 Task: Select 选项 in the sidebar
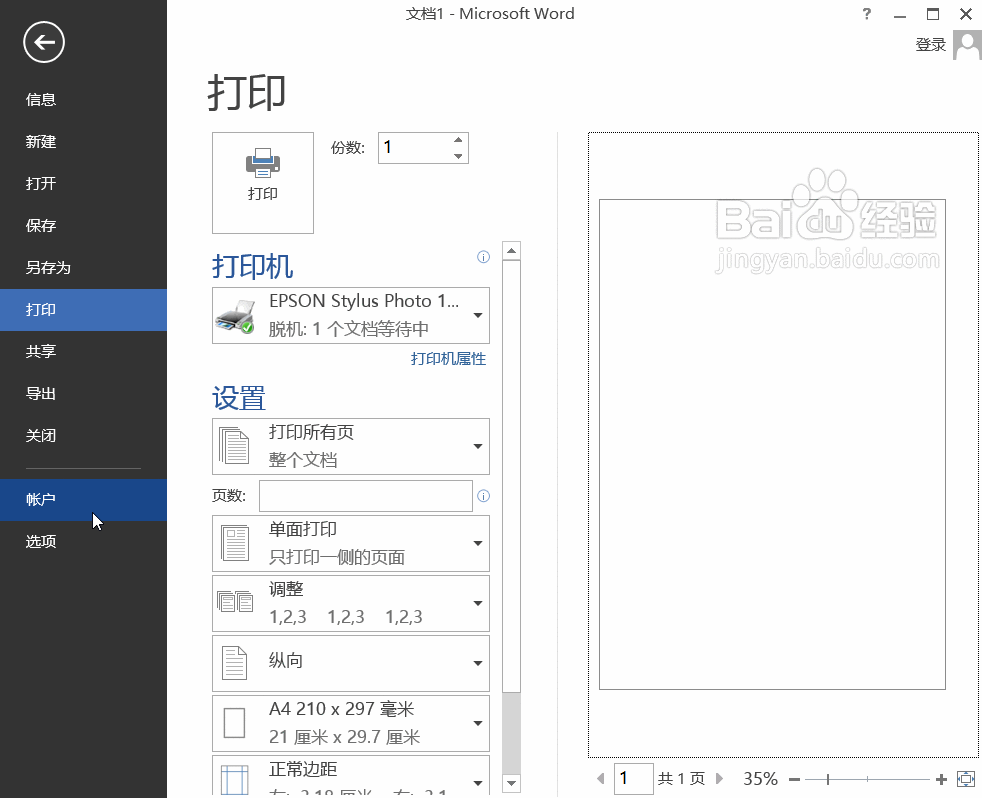pyautogui.click(x=83, y=541)
